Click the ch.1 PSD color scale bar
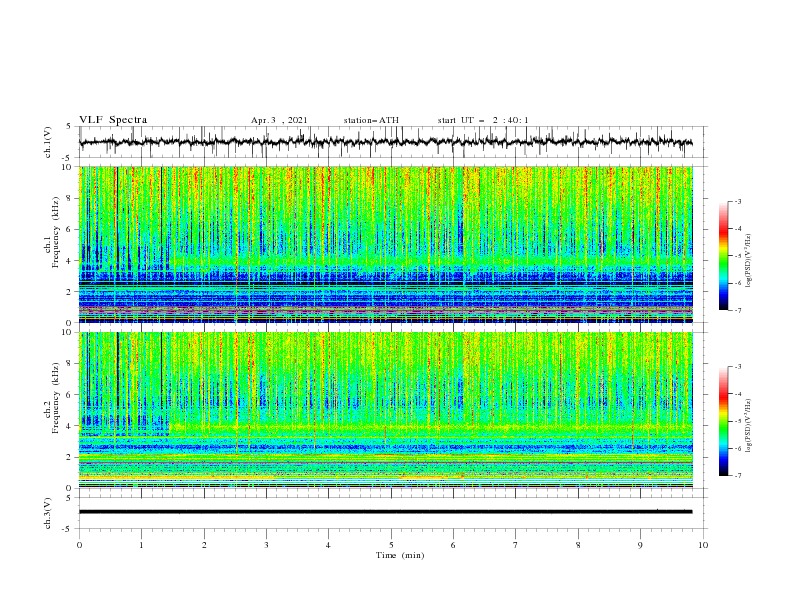The height and width of the screenshot is (612, 792). [x=723, y=256]
